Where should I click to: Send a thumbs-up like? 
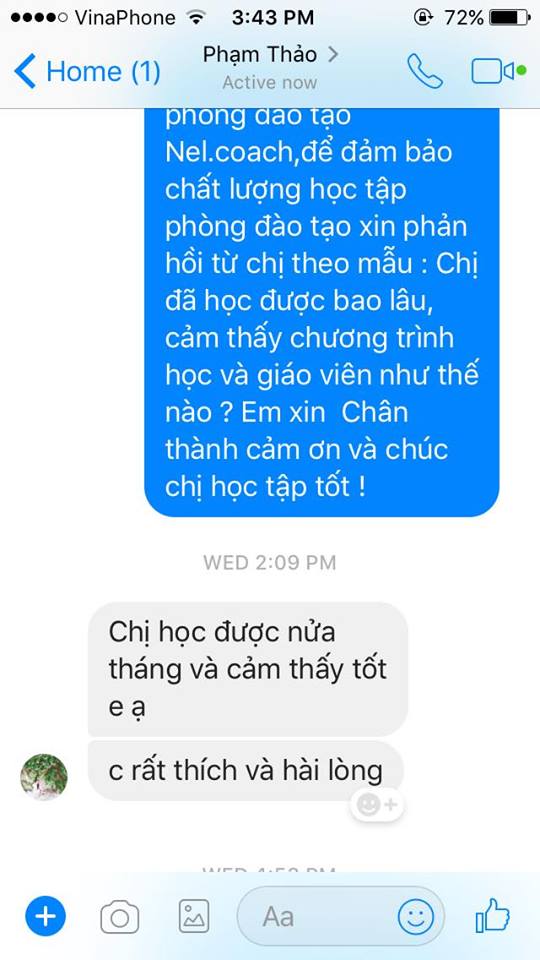(x=492, y=915)
